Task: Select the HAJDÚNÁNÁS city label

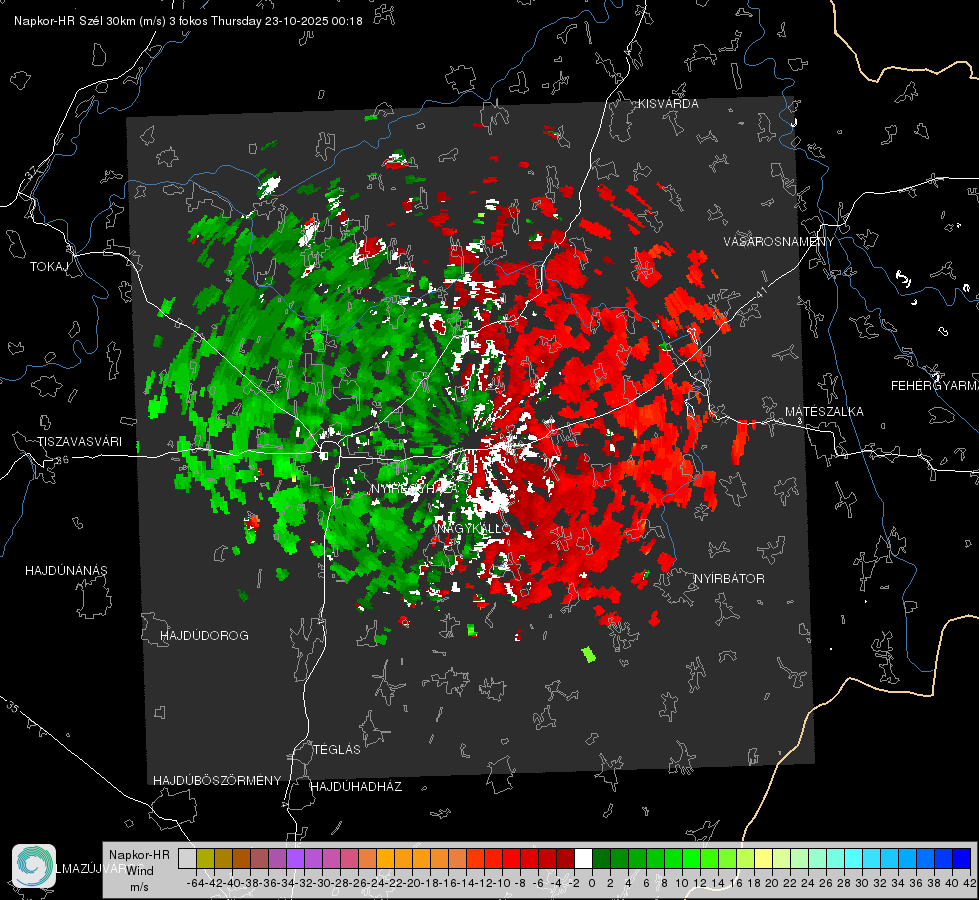Action: (x=66, y=570)
